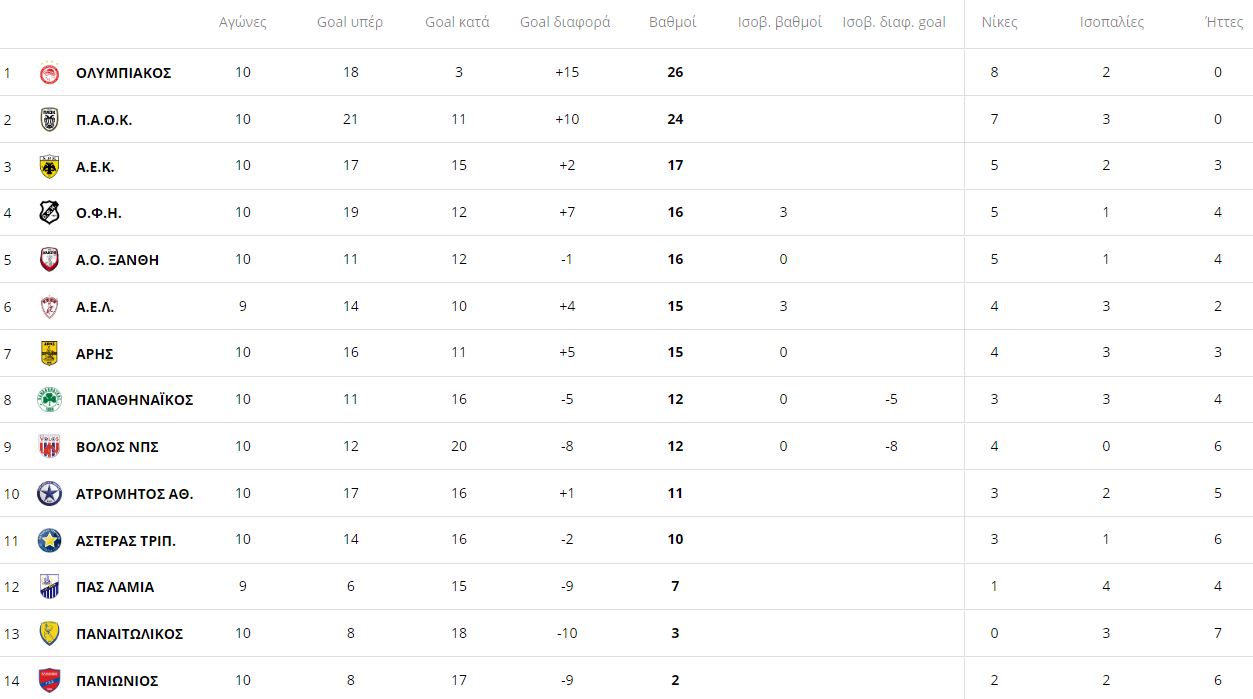Click the Panionios red-blue shield logo

[x=49, y=681]
